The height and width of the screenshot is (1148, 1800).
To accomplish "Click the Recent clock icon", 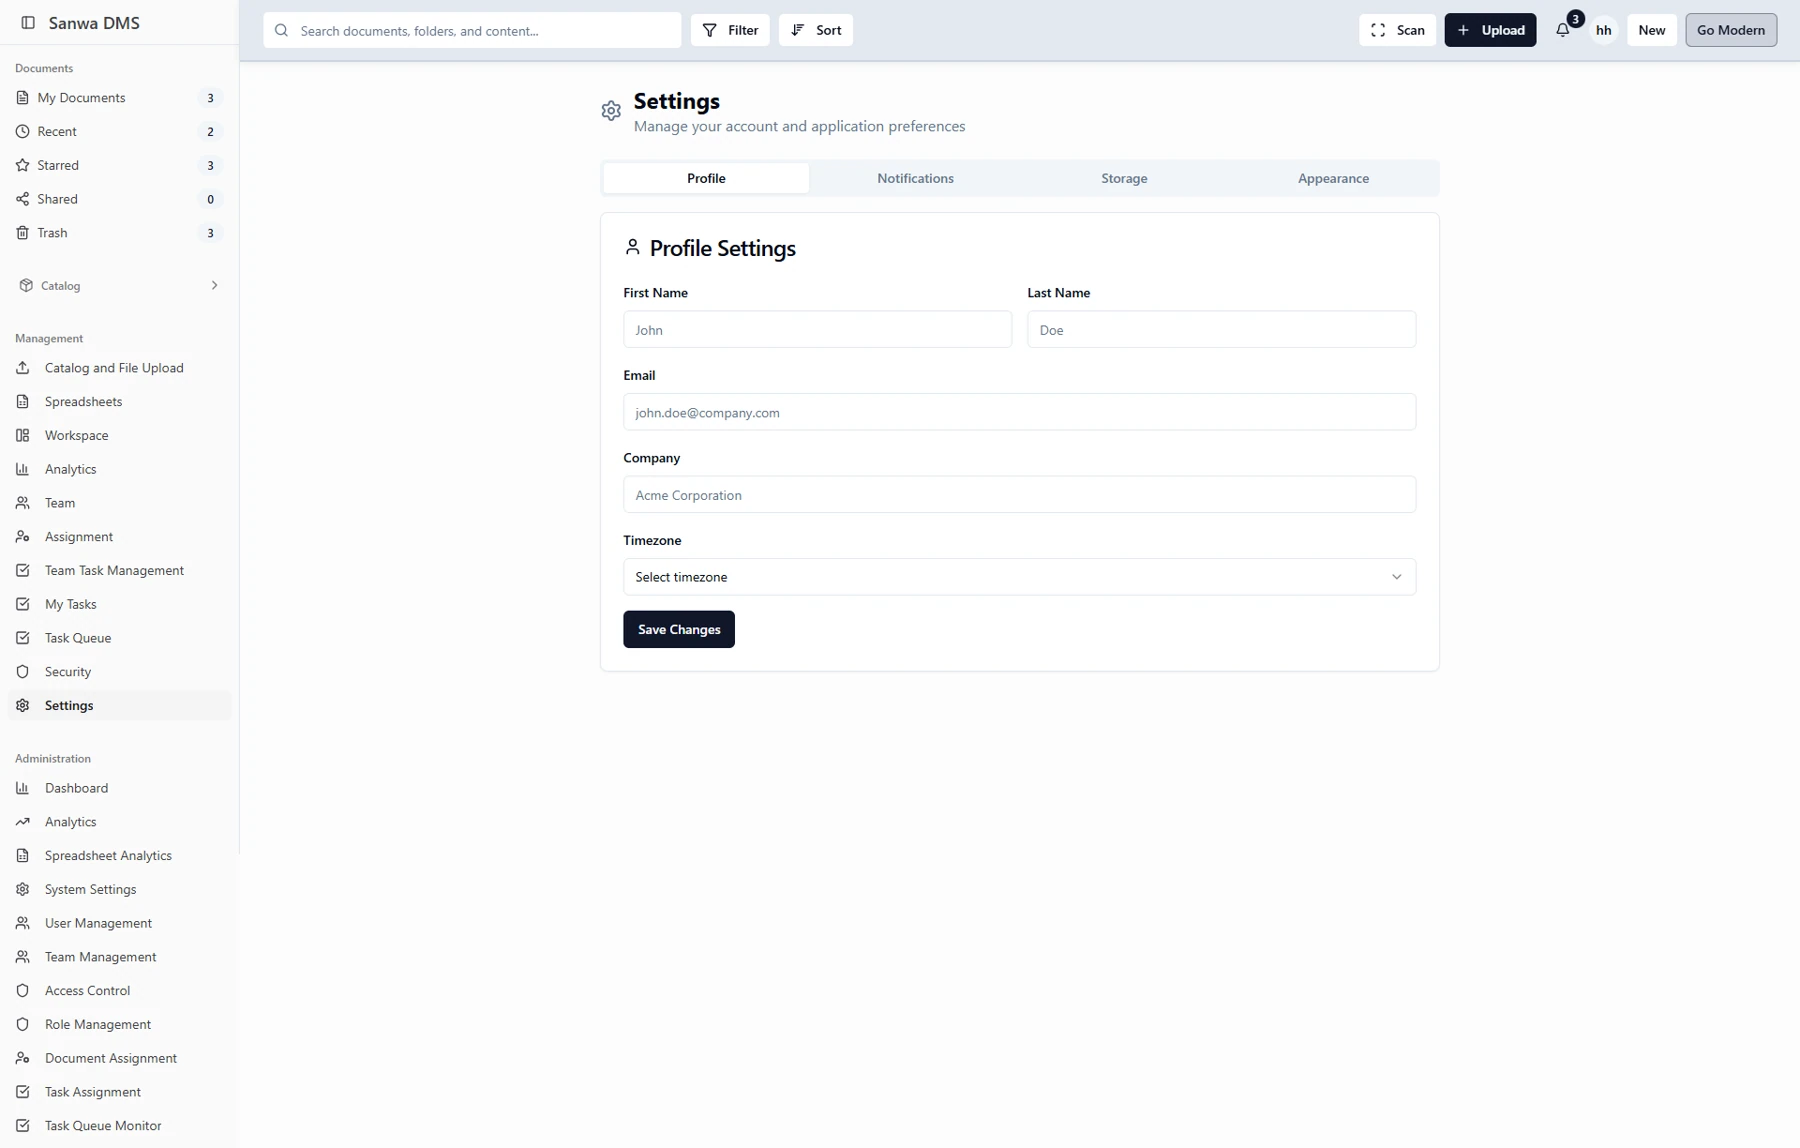I will tap(22, 132).
